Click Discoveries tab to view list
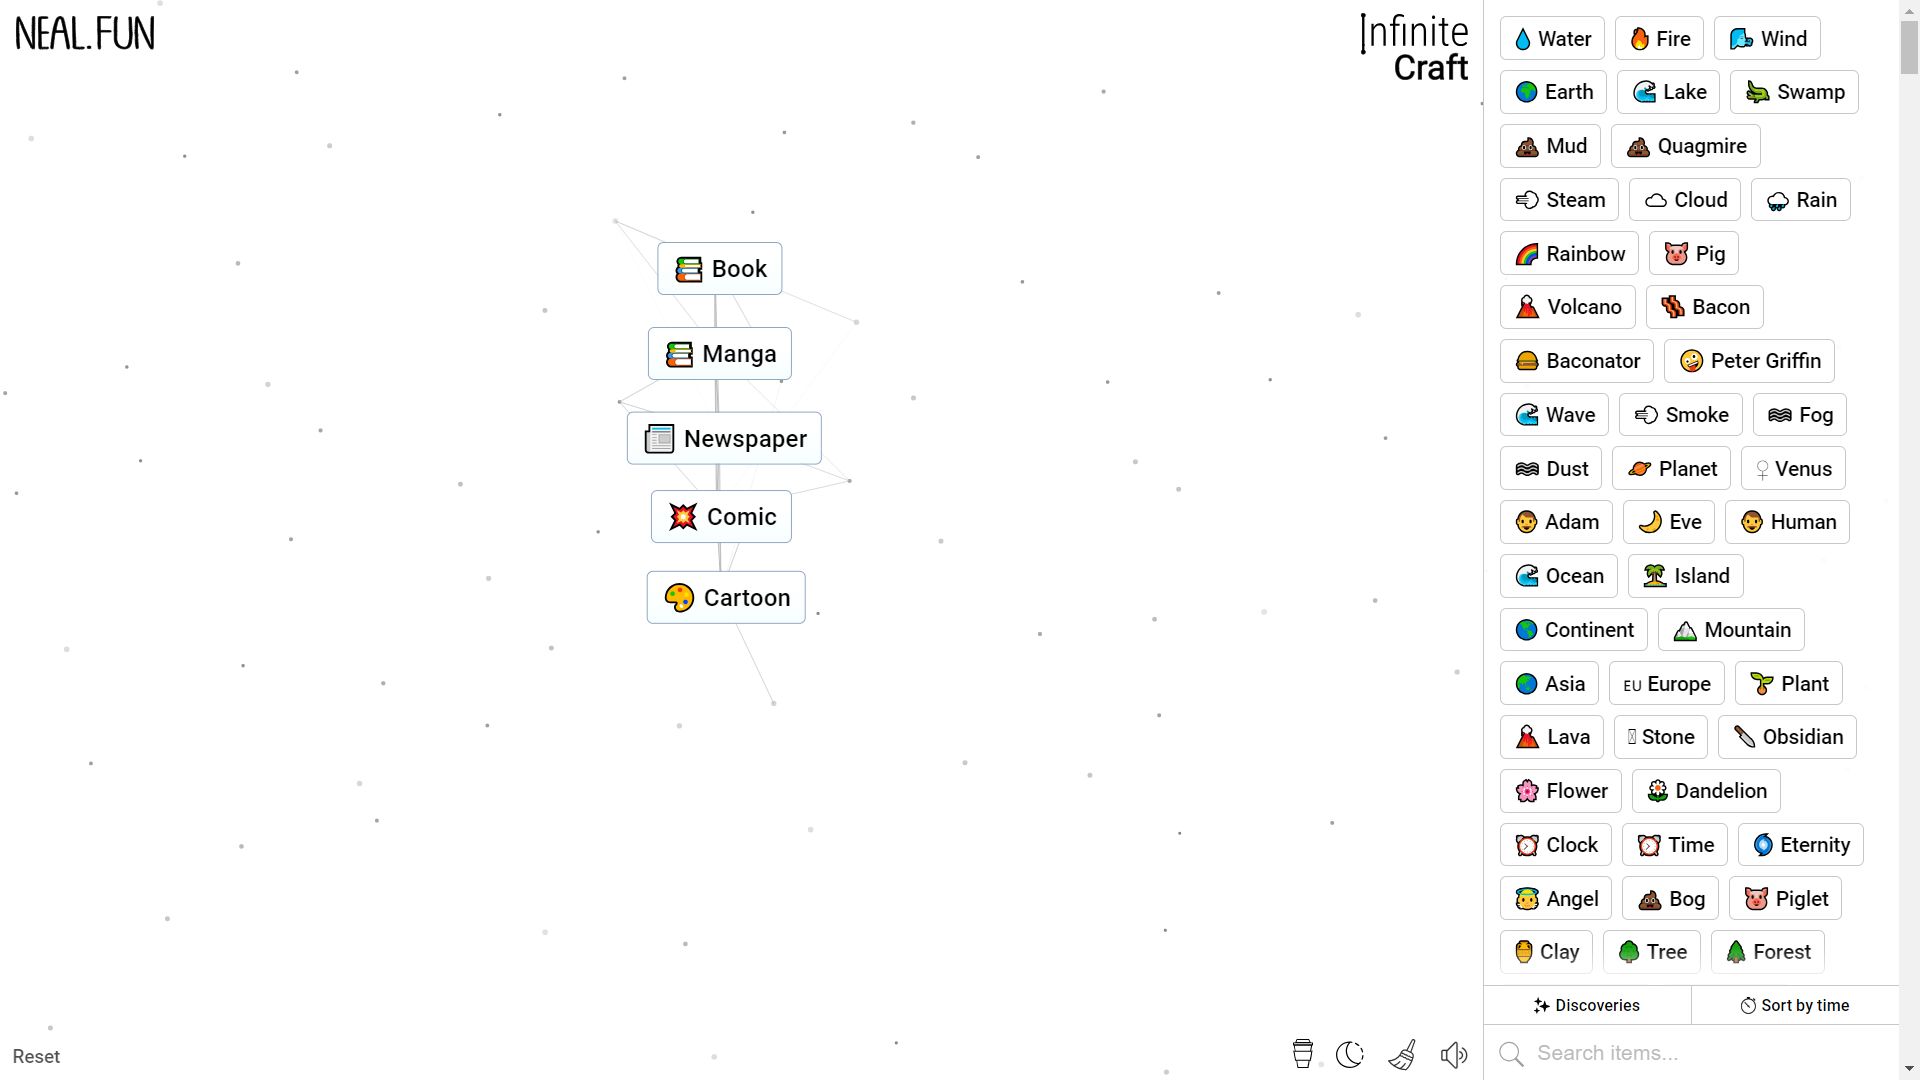Image resolution: width=1920 pixels, height=1080 pixels. [1588, 1005]
